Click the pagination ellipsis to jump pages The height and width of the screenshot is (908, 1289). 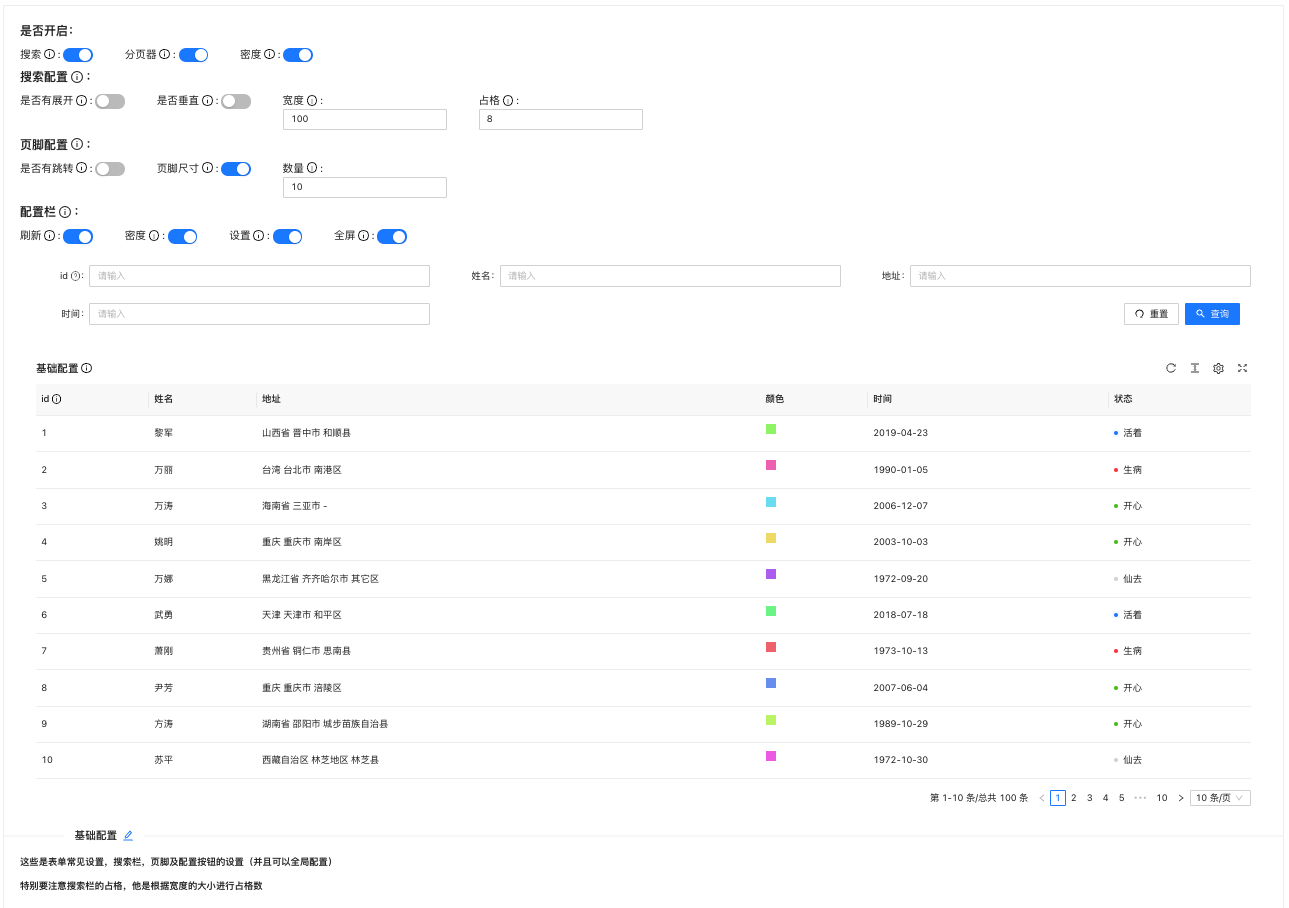1140,798
